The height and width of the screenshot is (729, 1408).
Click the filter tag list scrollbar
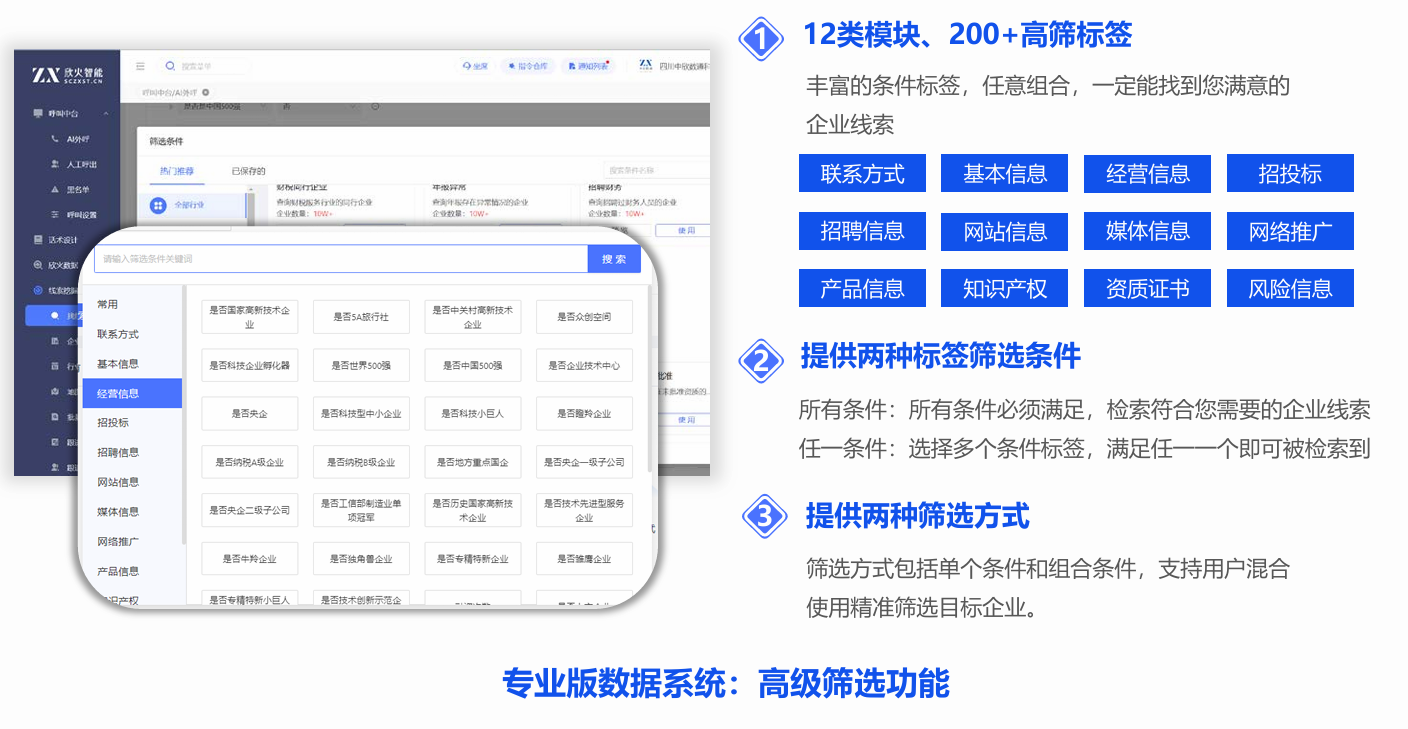tap(650, 380)
